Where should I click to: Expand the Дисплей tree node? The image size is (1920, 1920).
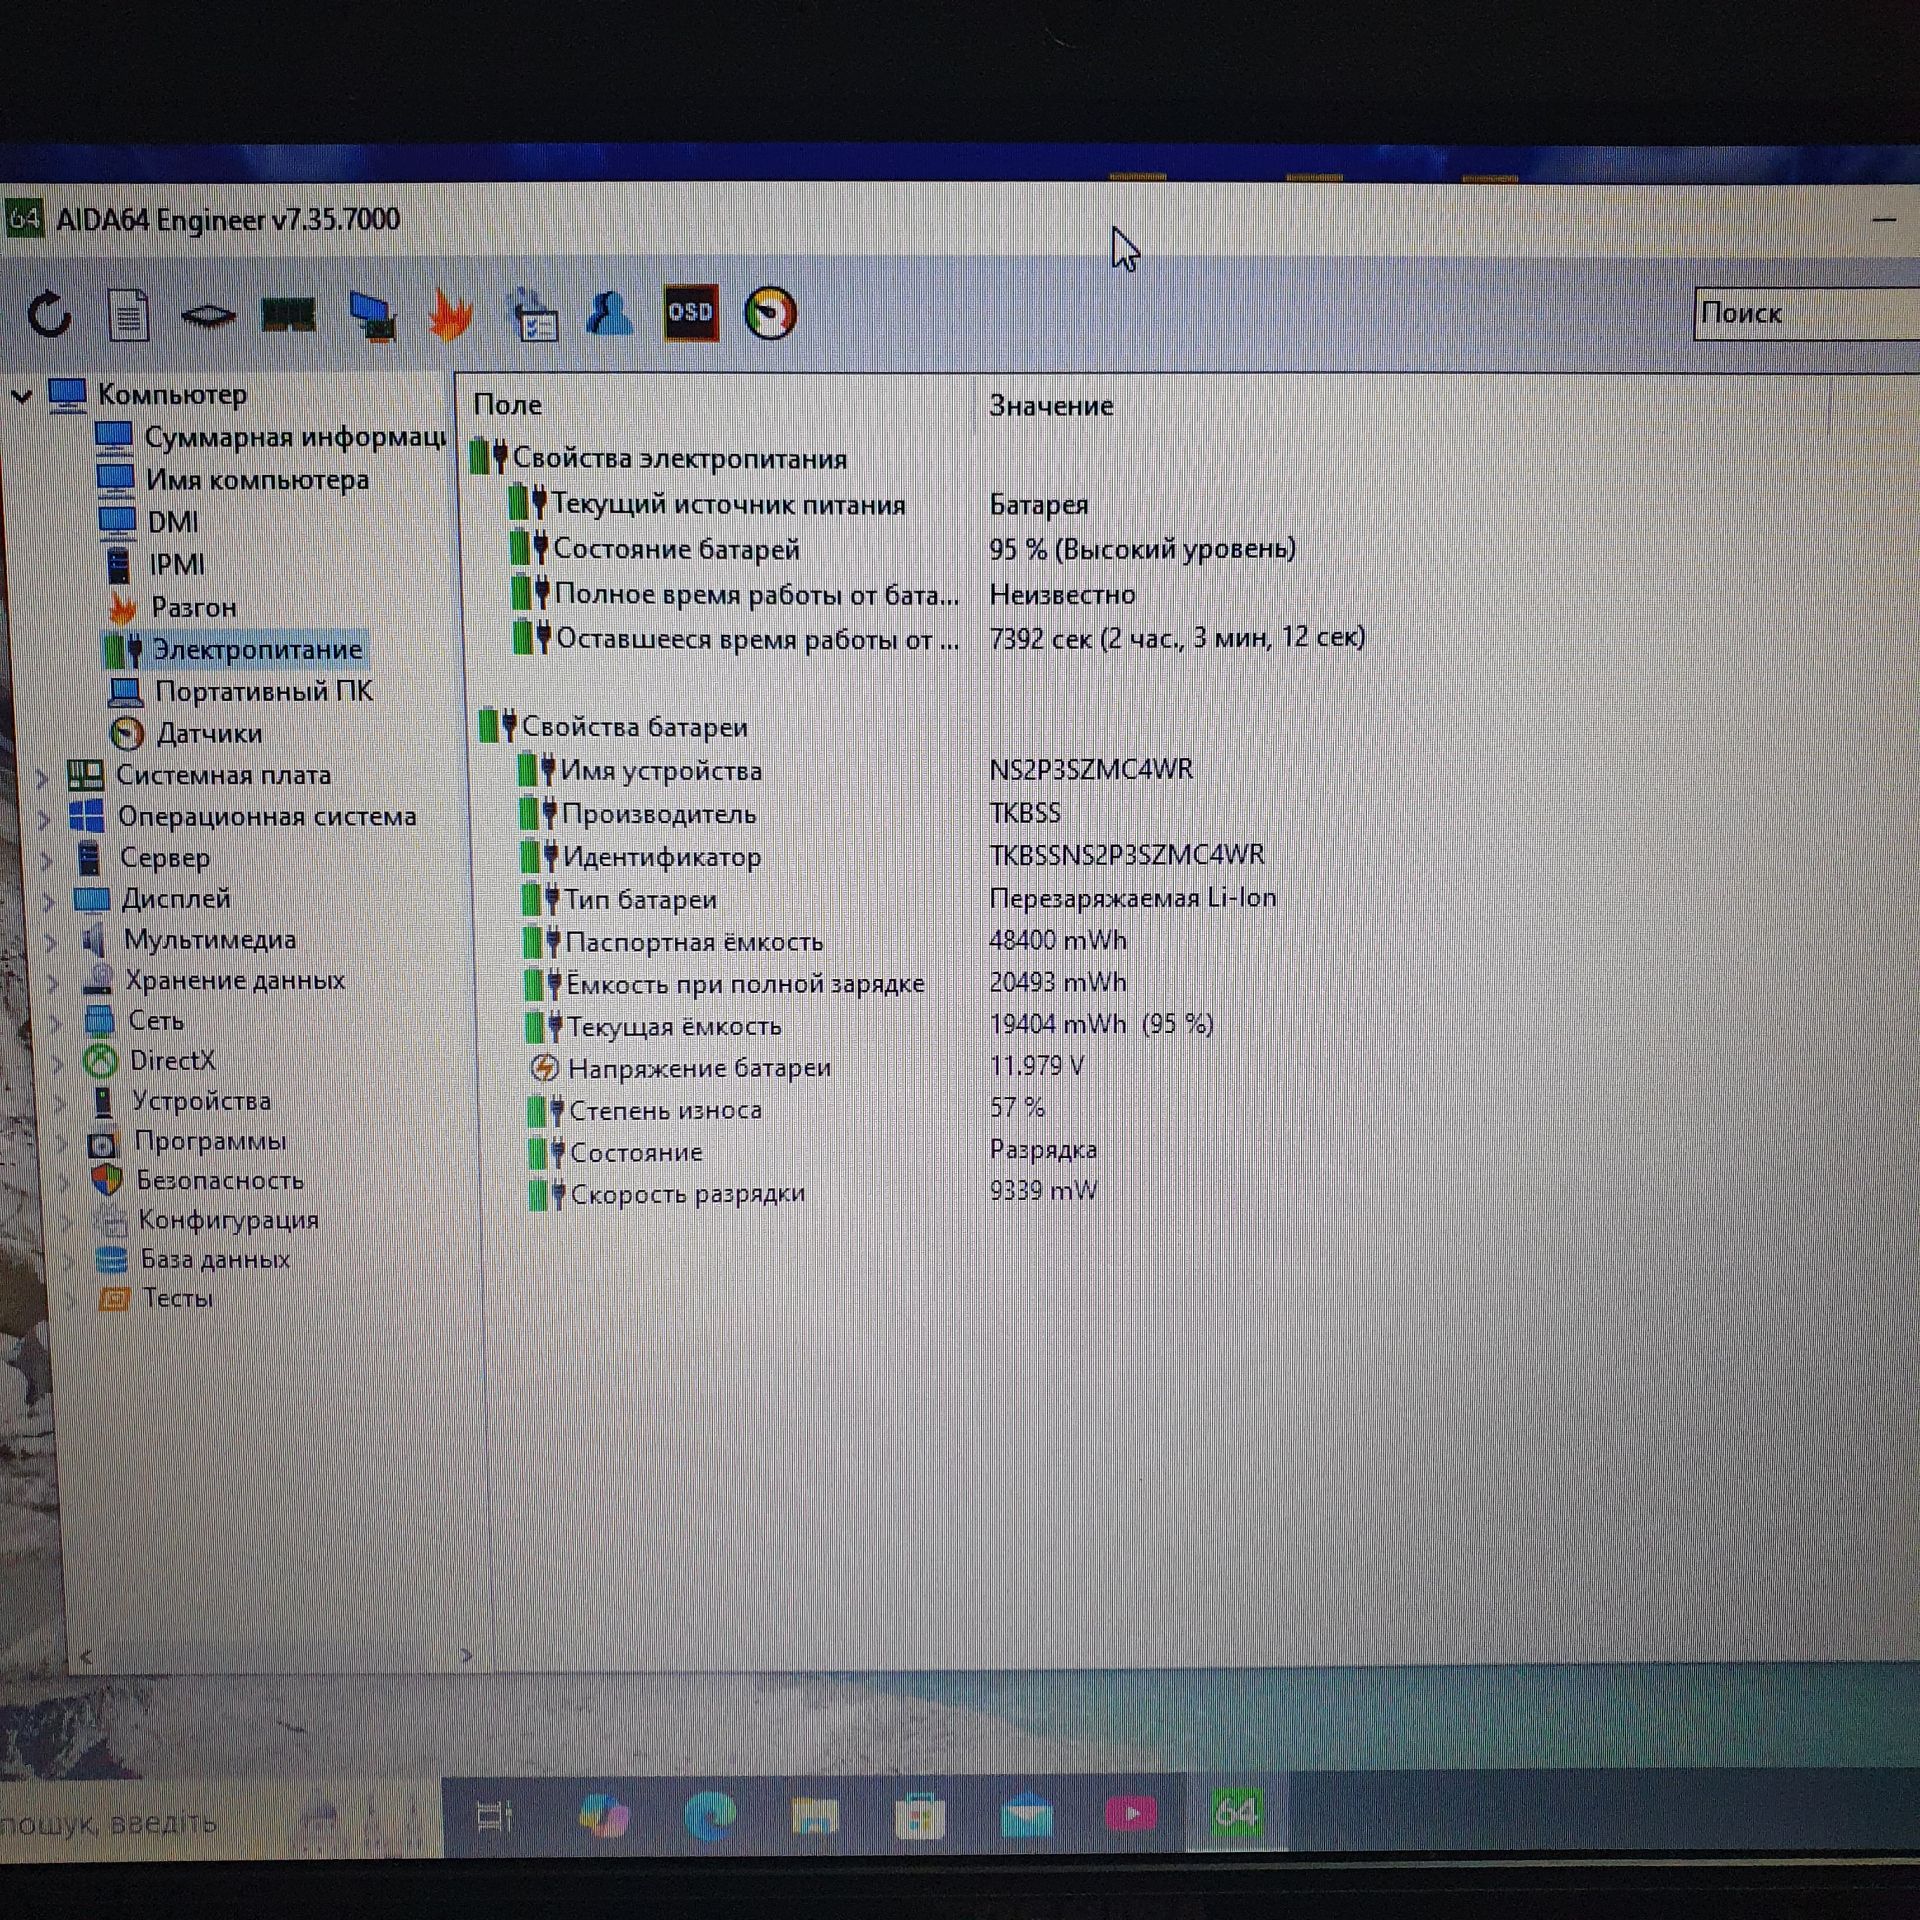(48, 901)
